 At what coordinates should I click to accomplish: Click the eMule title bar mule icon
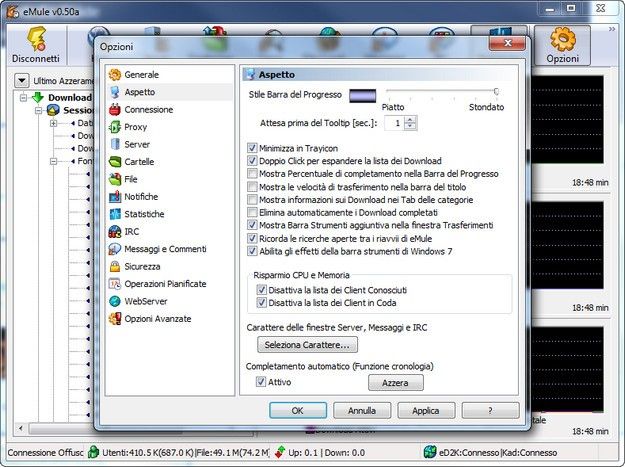[x=12, y=12]
